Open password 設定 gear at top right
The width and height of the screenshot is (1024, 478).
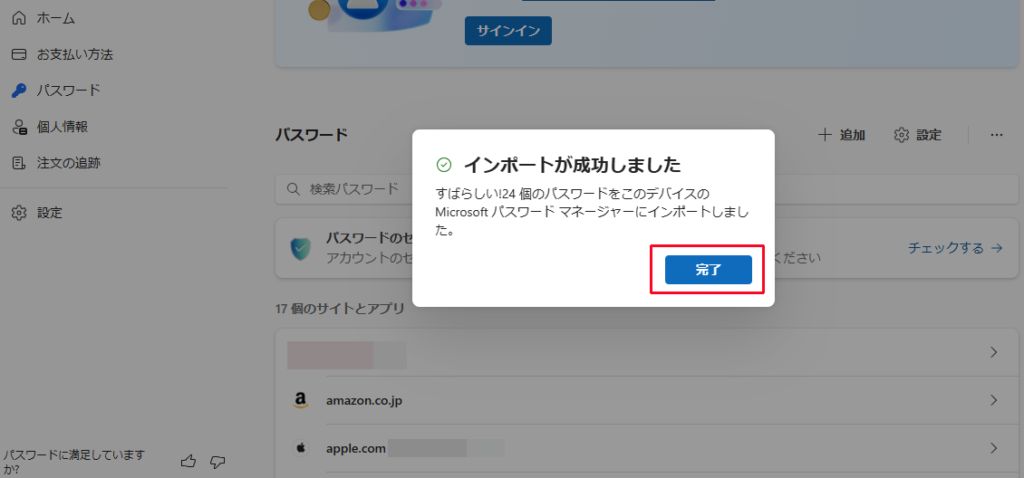[917, 135]
